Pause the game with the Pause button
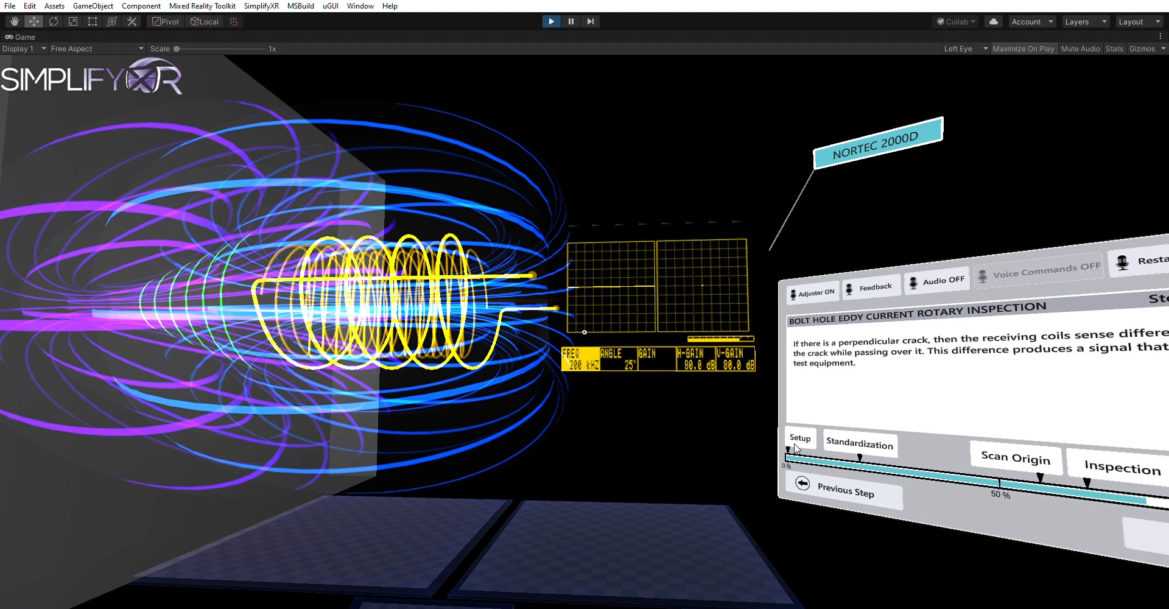Screen dimensions: 1169x609 (571, 22)
